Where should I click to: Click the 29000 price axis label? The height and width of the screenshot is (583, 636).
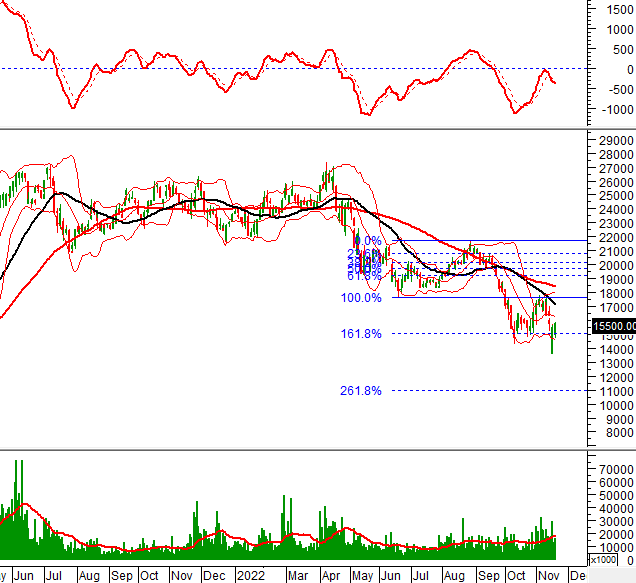[612, 142]
